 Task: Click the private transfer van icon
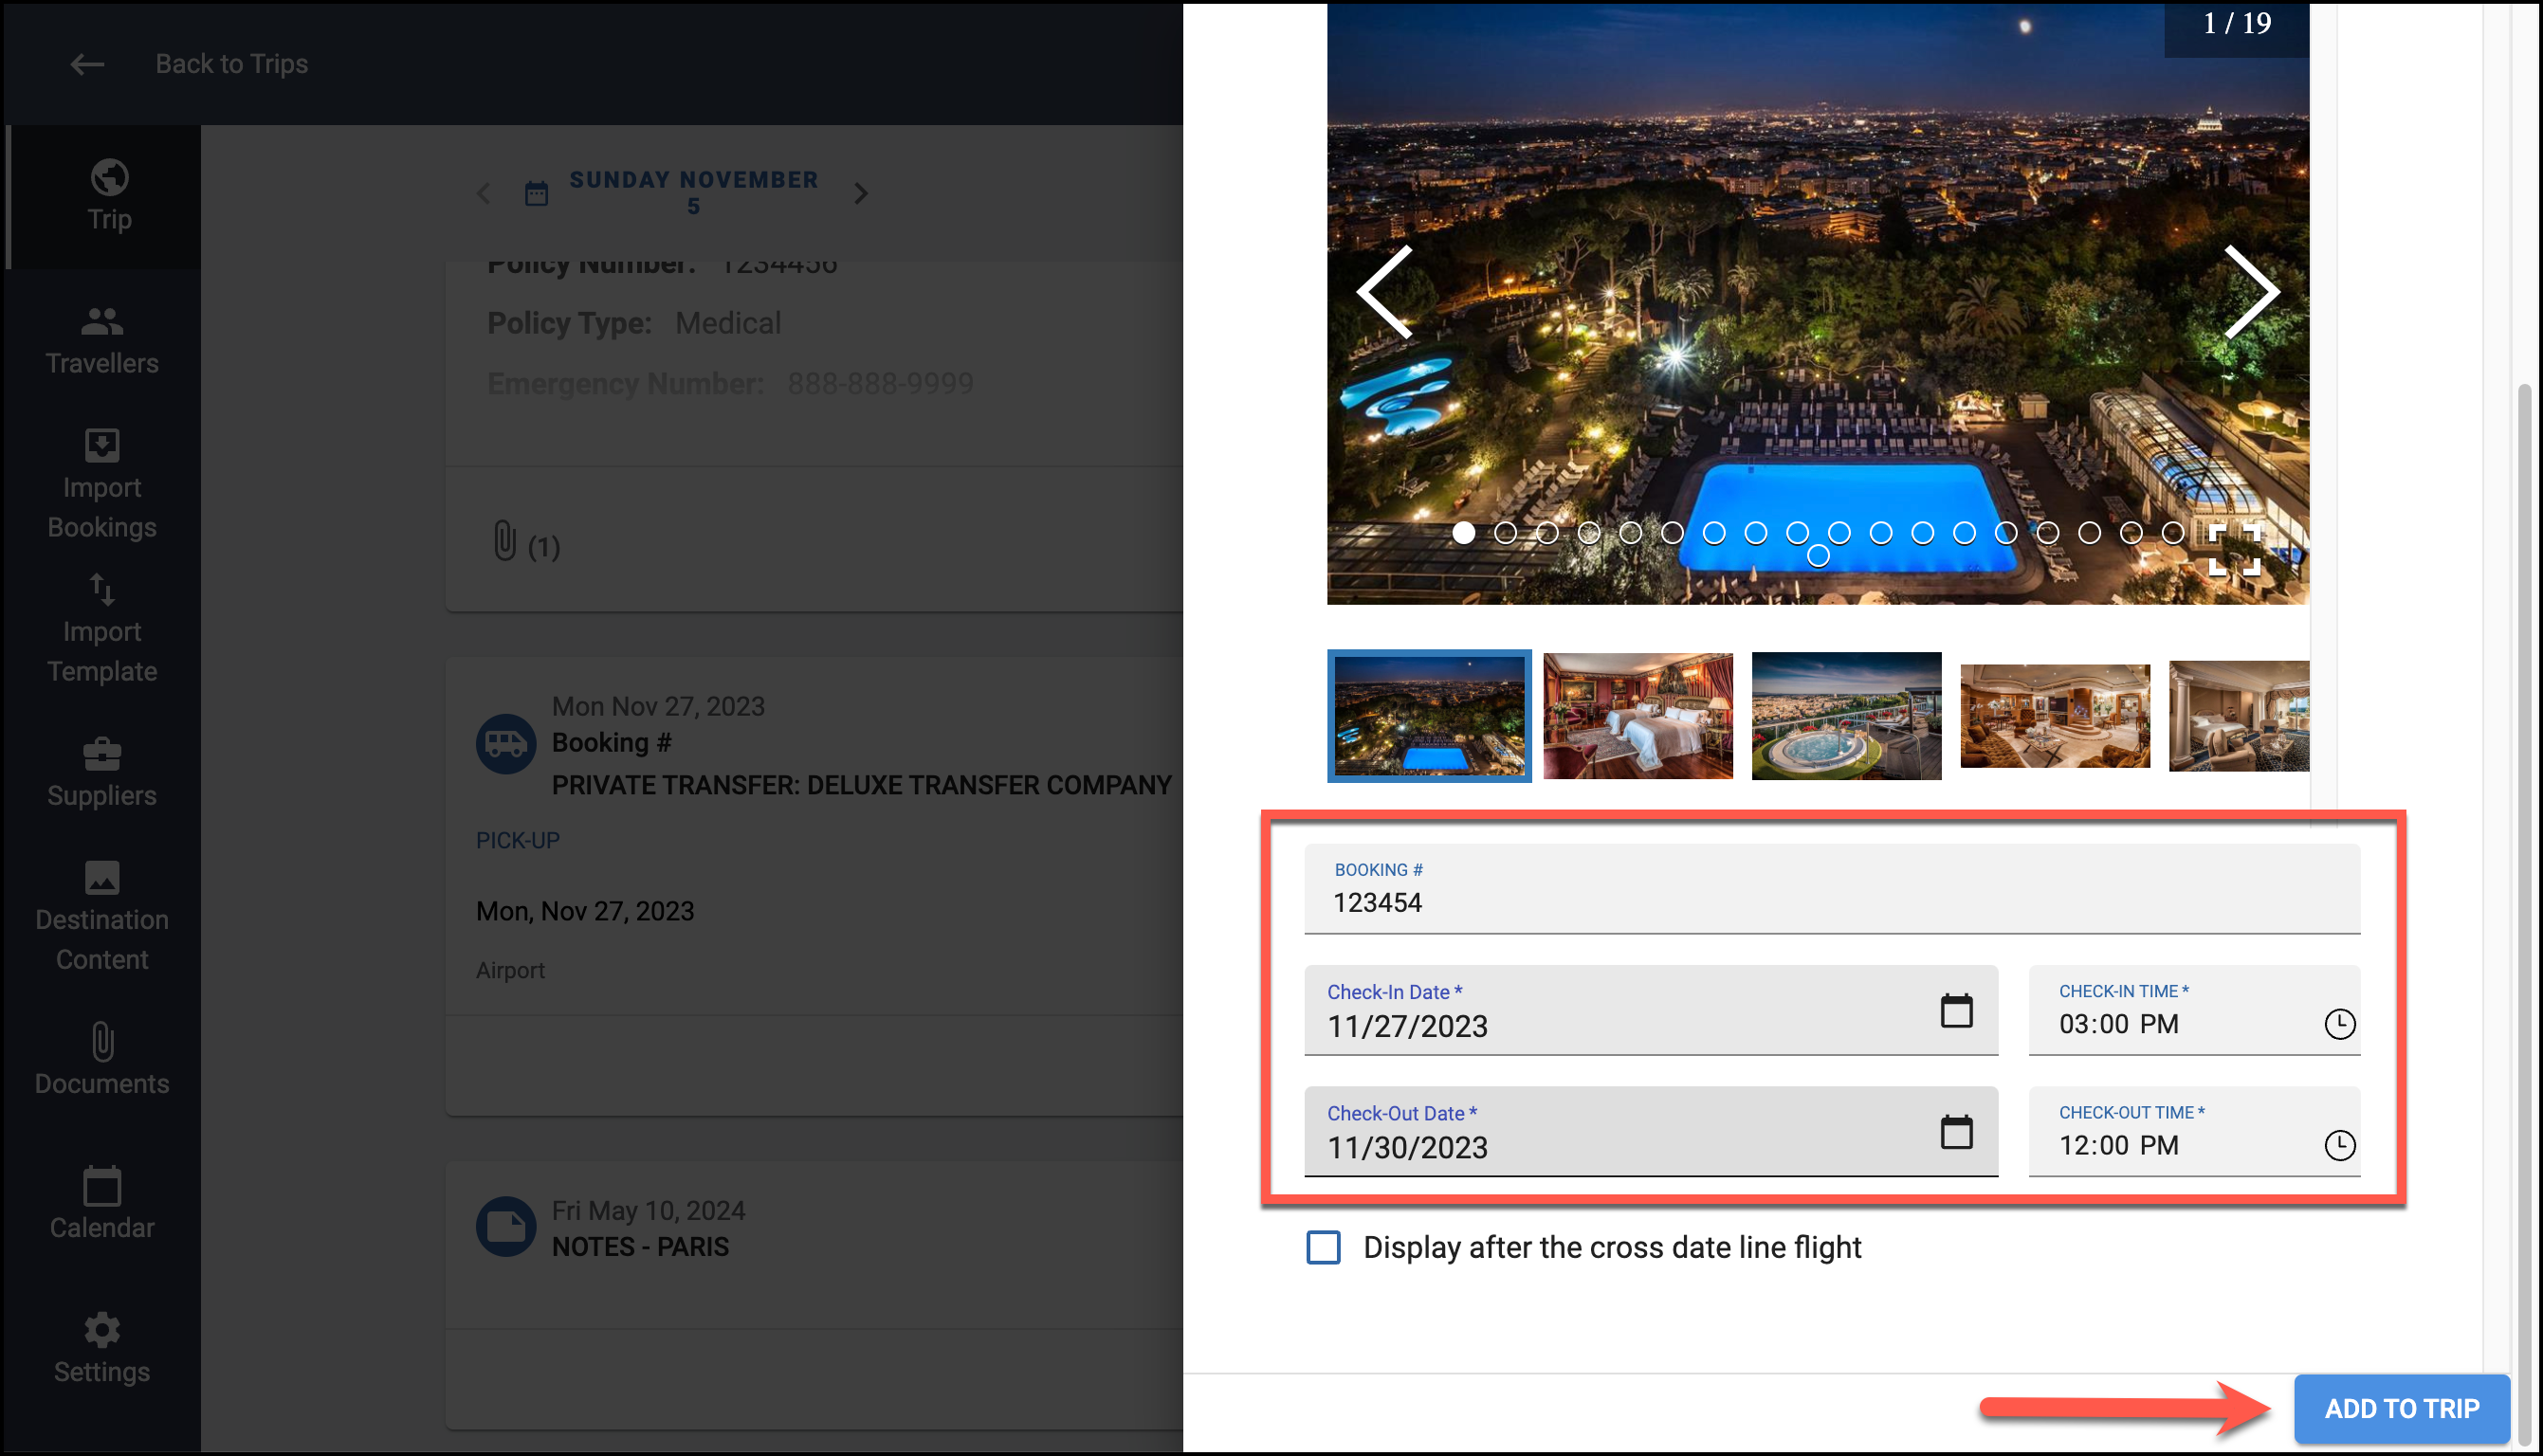tap(506, 743)
